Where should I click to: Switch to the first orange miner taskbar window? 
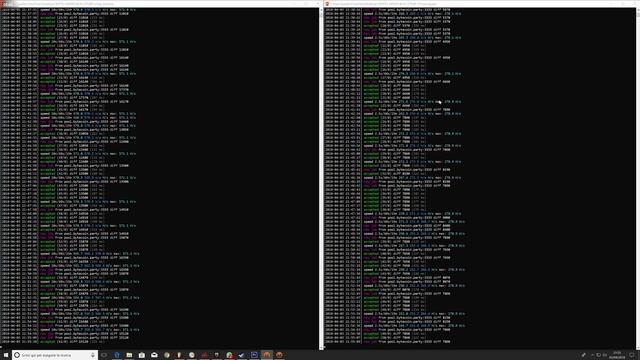(267, 355)
